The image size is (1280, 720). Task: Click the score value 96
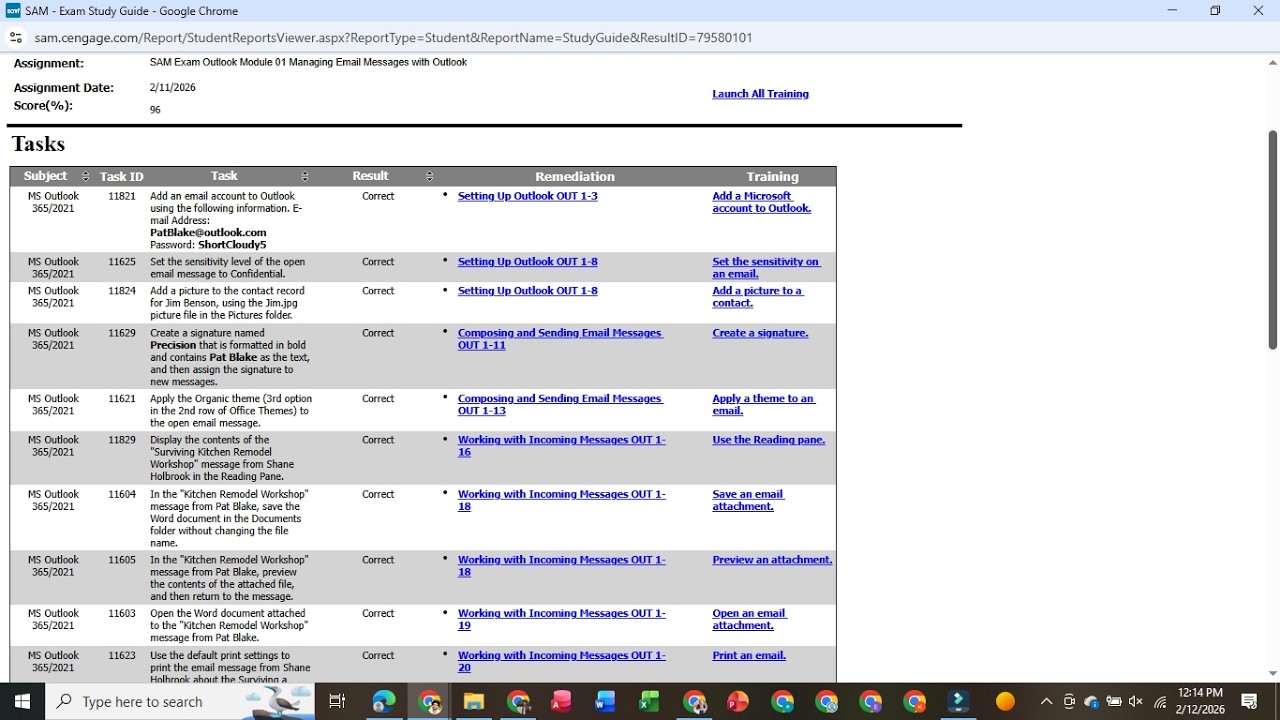[x=155, y=110]
